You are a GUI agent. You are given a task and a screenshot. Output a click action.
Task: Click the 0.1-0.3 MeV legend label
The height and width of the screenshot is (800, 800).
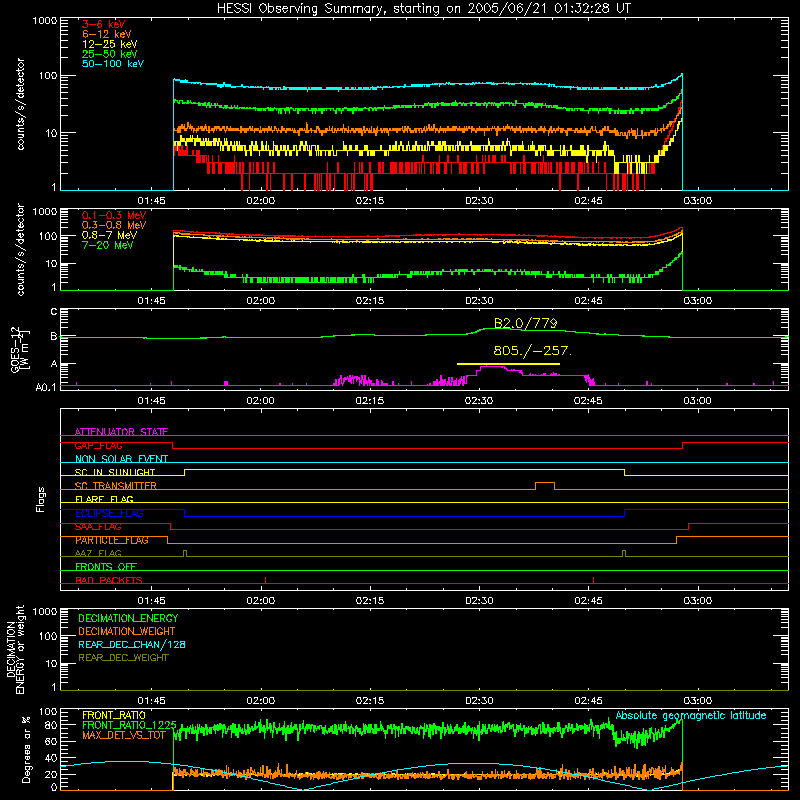[x=114, y=215]
